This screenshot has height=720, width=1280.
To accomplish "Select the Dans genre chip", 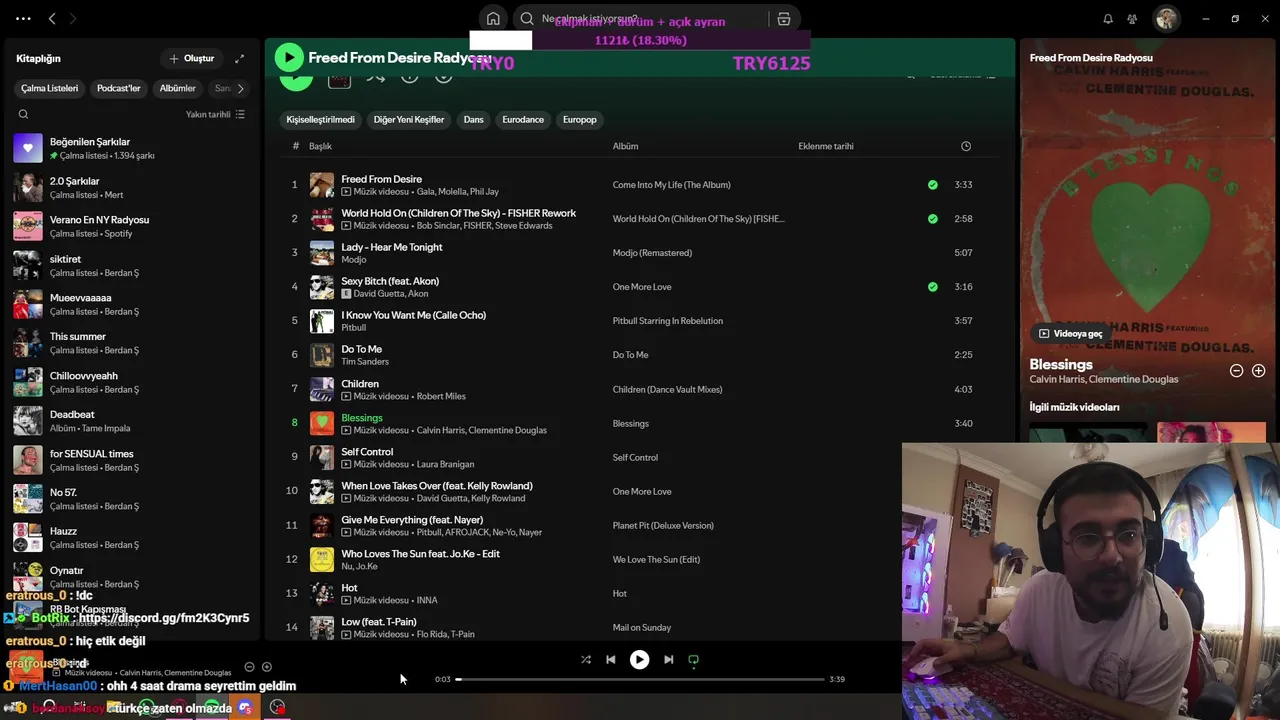I will [474, 120].
